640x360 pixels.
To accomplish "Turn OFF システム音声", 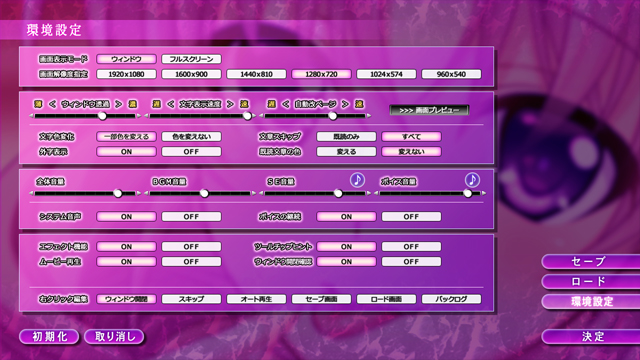I will [x=191, y=217].
